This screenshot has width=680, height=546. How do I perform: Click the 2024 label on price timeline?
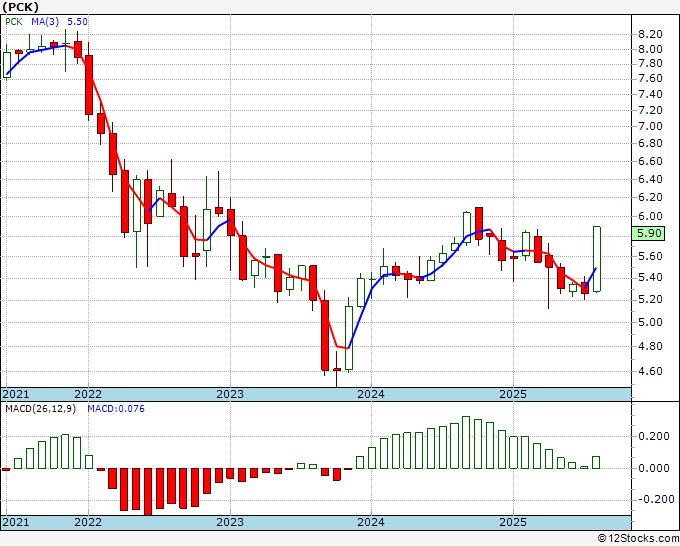[x=371, y=394]
